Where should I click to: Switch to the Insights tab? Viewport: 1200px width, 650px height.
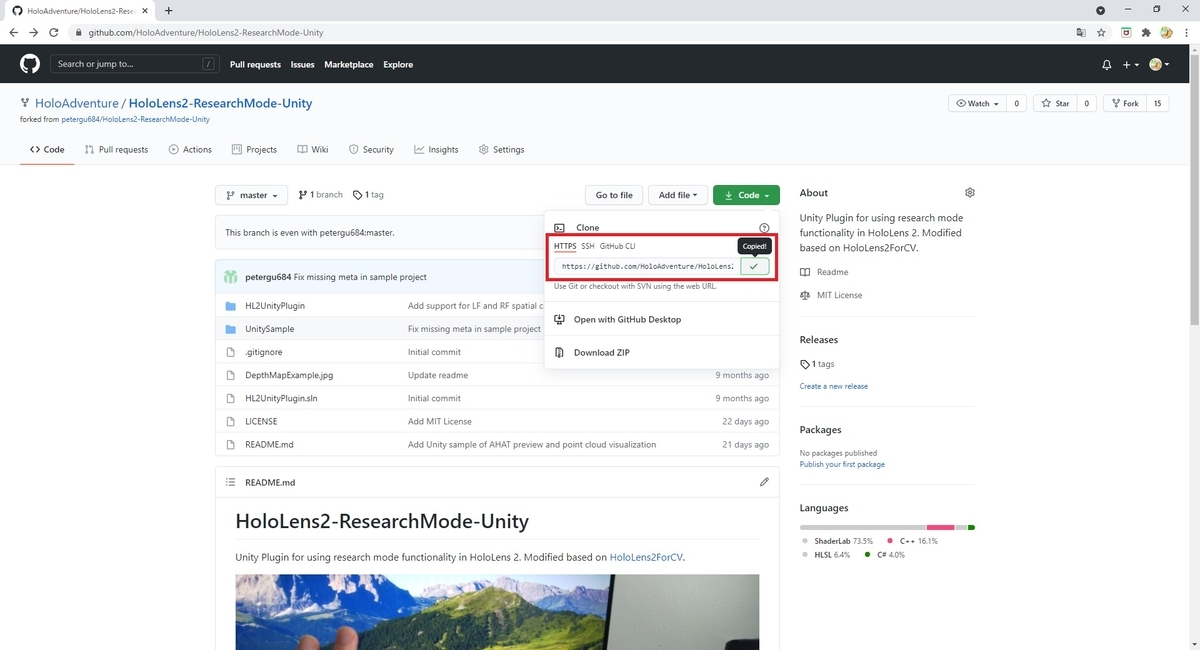(436, 149)
